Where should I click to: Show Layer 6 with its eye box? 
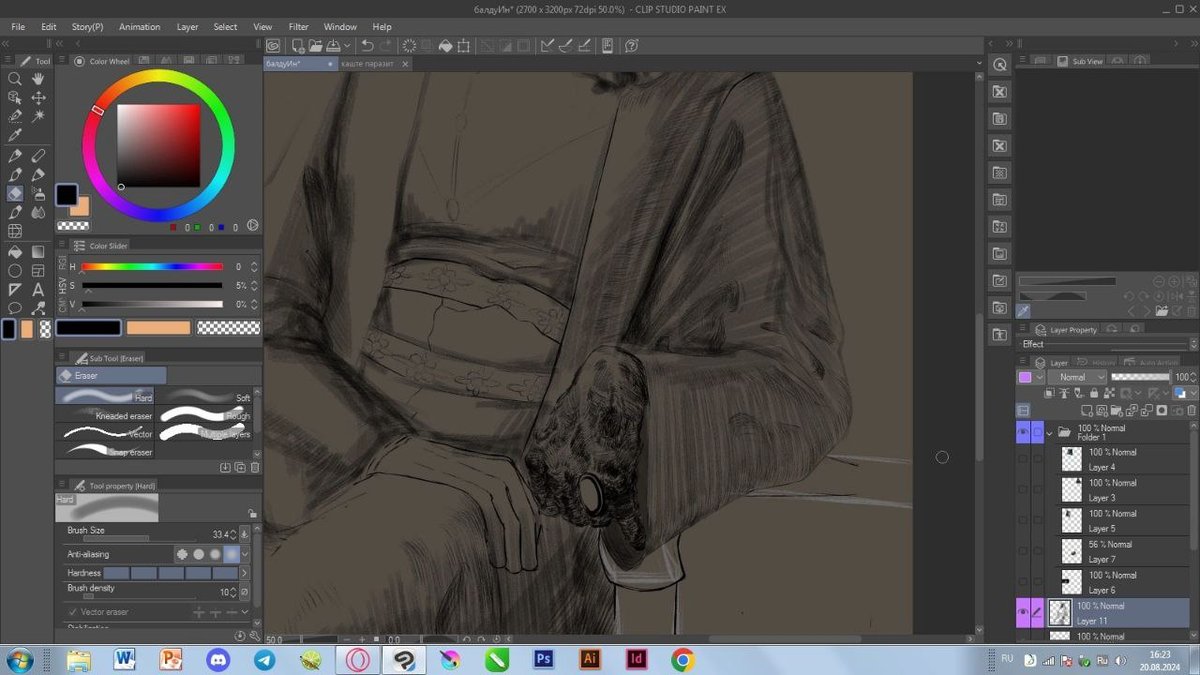[1022, 582]
